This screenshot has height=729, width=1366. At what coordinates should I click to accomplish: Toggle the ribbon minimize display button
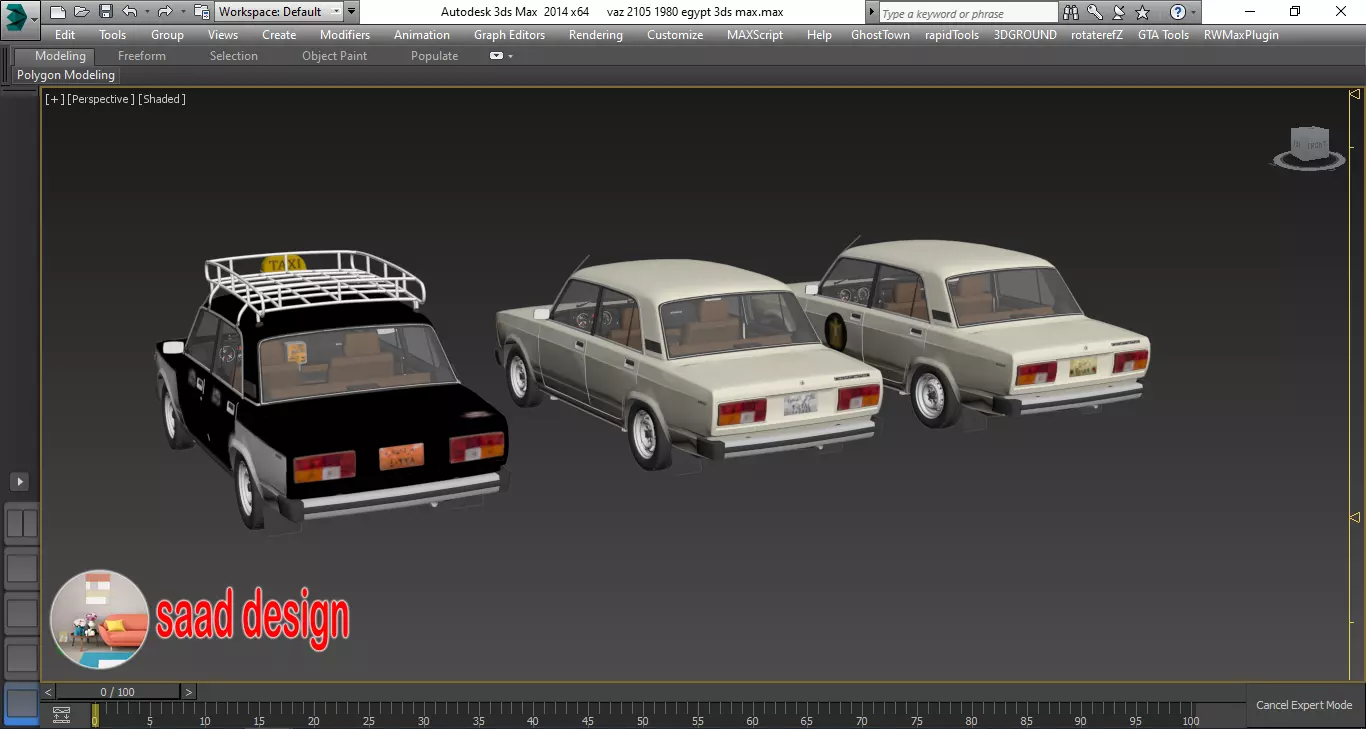(496, 56)
